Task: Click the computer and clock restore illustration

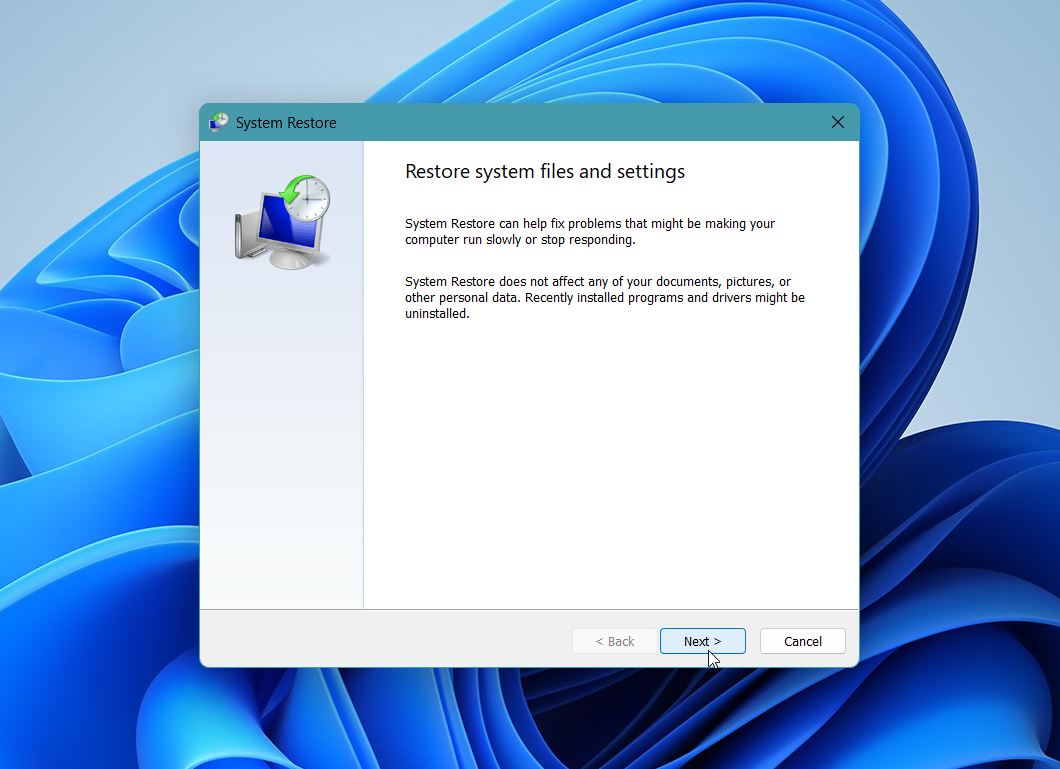Action: 283,222
